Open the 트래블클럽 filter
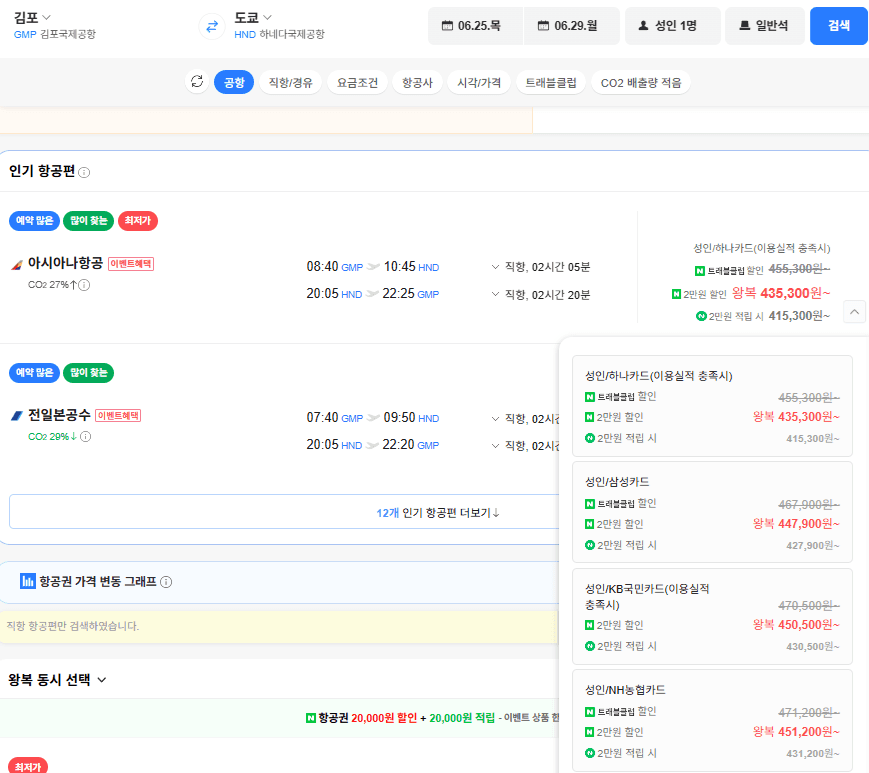The width and height of the screenshot is (869, 773). tap(551, 82)
